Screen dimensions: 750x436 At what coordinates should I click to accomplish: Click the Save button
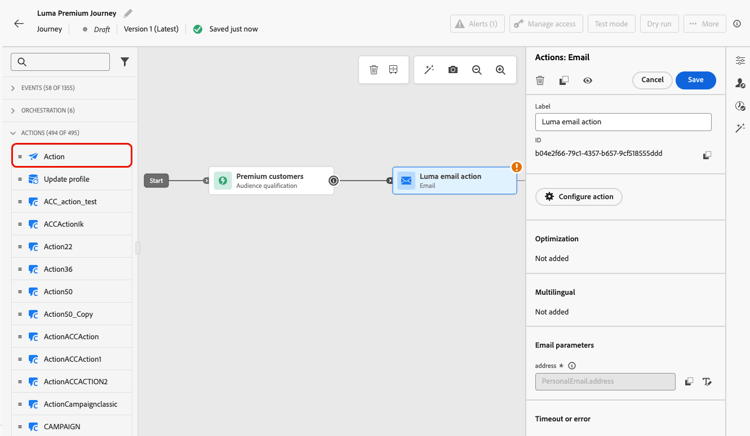(695, 80)
